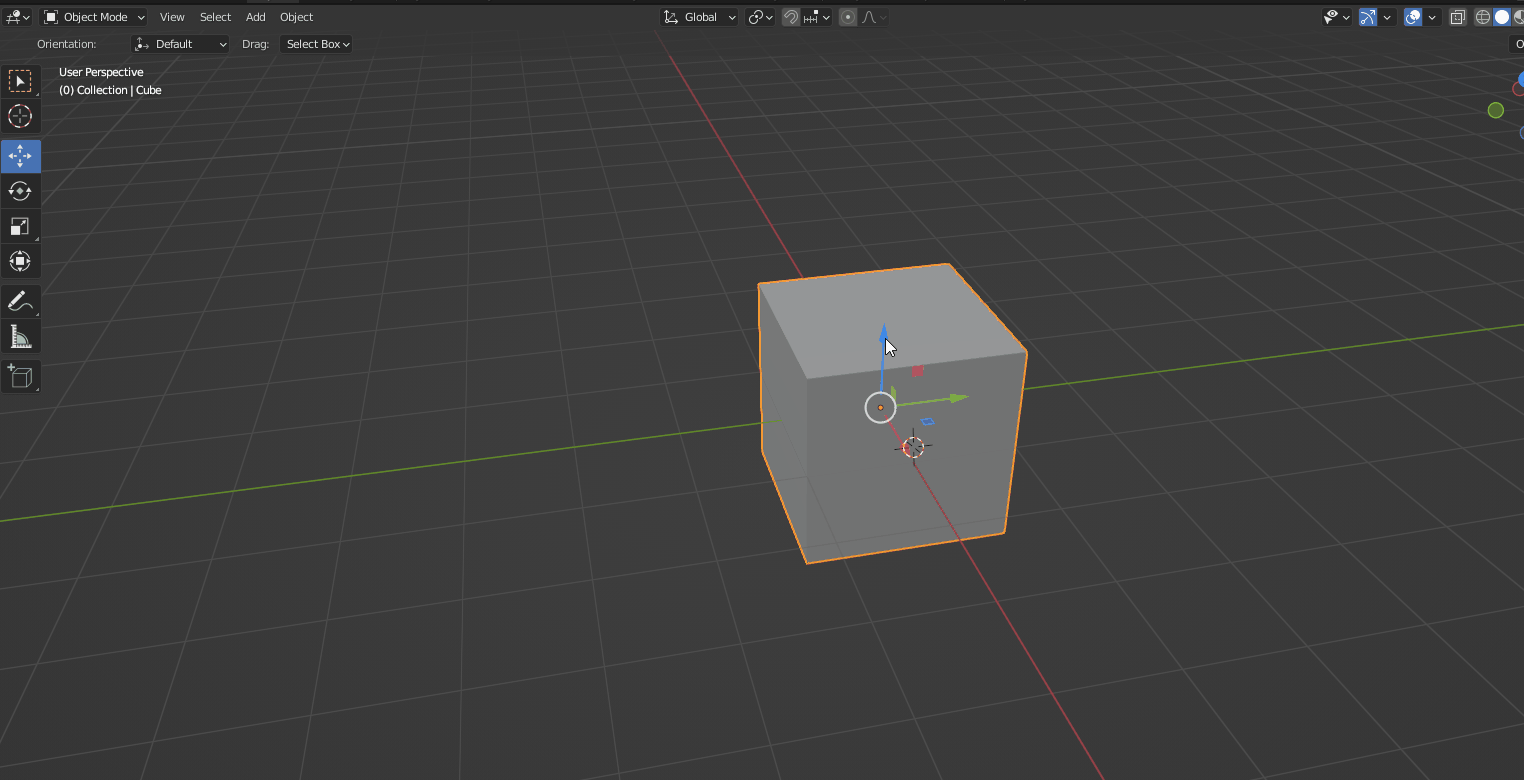Activate the Transform tool
The height and width of the screenshot is (780, 1524).
pyautogui.click(x=20, y=261)
